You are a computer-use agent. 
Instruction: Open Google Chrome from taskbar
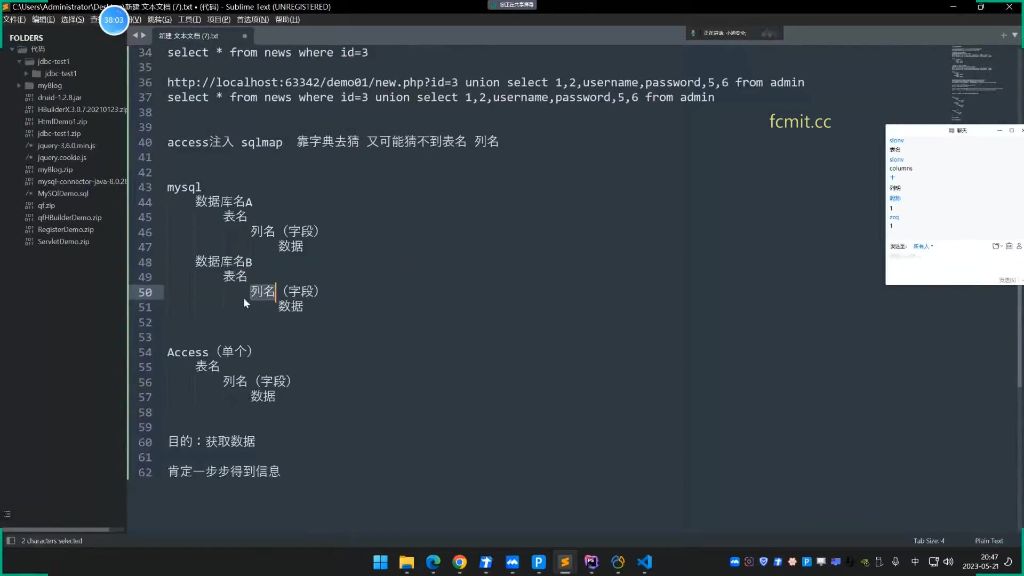460,562
